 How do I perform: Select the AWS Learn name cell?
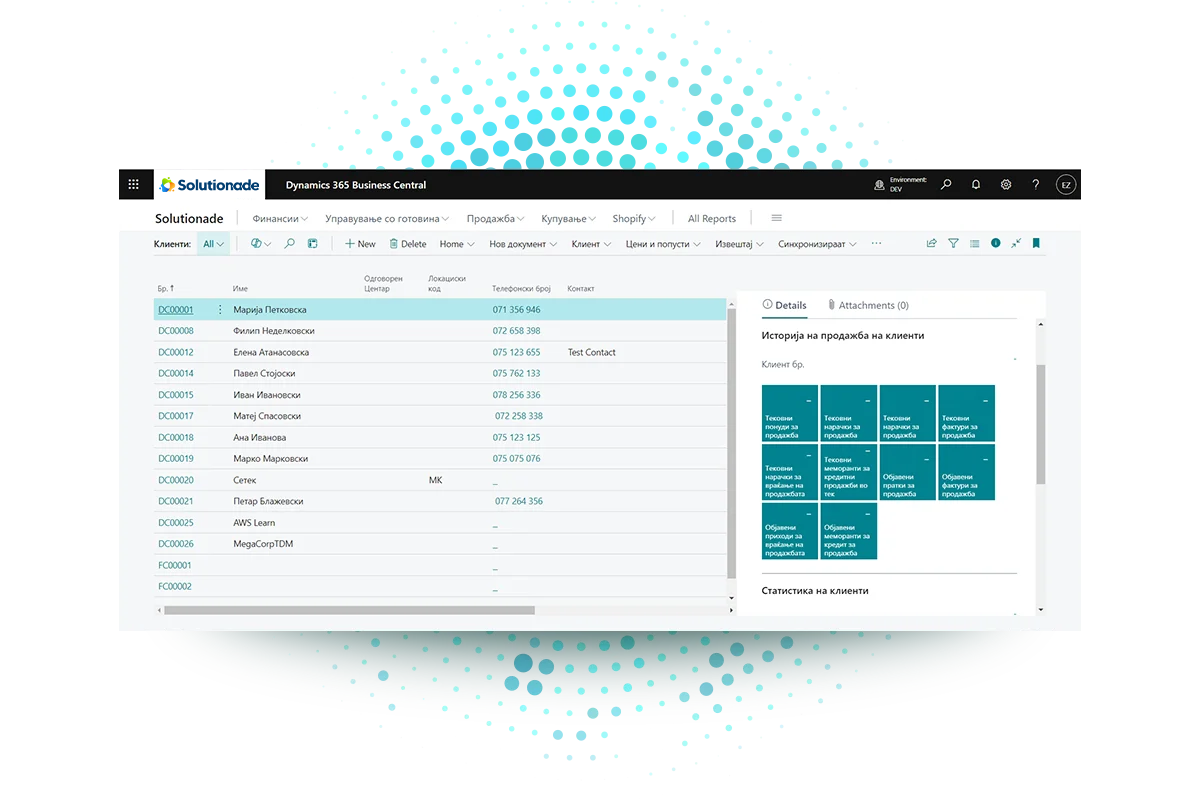point(254,523)
